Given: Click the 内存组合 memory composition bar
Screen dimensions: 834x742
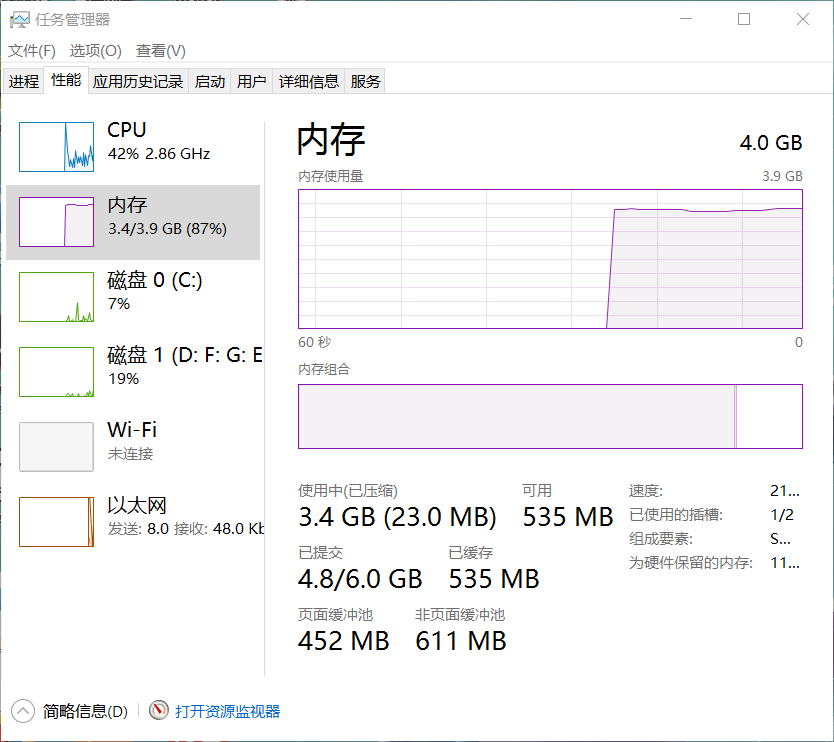Looking at the screenshot, I should tap(550, 416).
